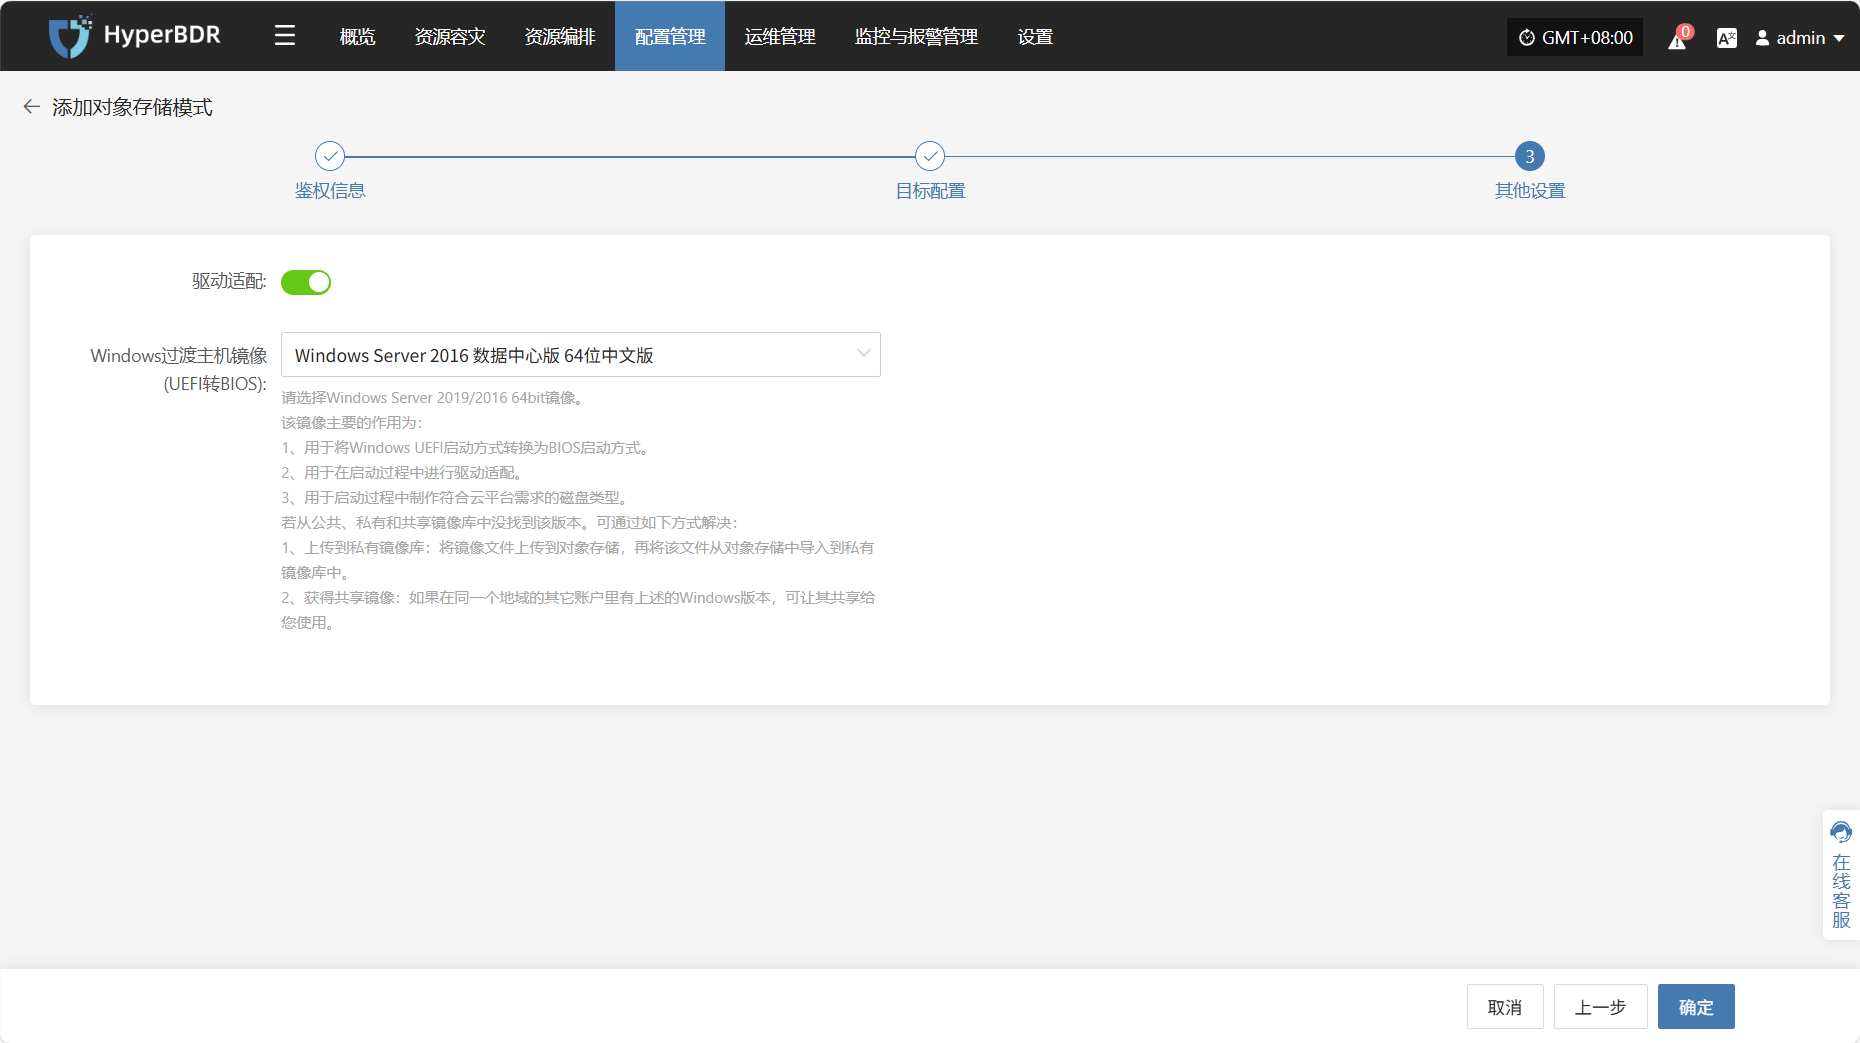
Task: Open the 运维管理 menu
Action: [780, 36]
